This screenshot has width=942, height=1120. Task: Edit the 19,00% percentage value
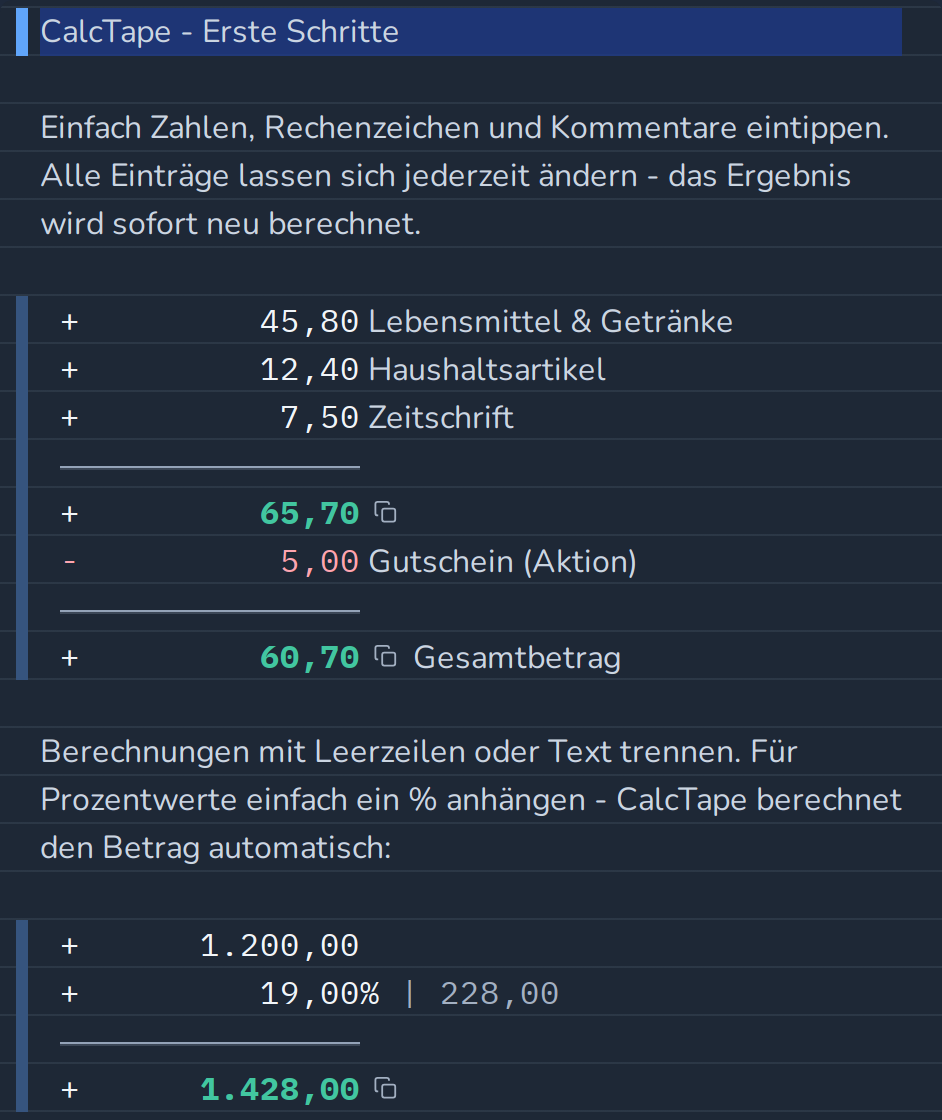point(319,994)
